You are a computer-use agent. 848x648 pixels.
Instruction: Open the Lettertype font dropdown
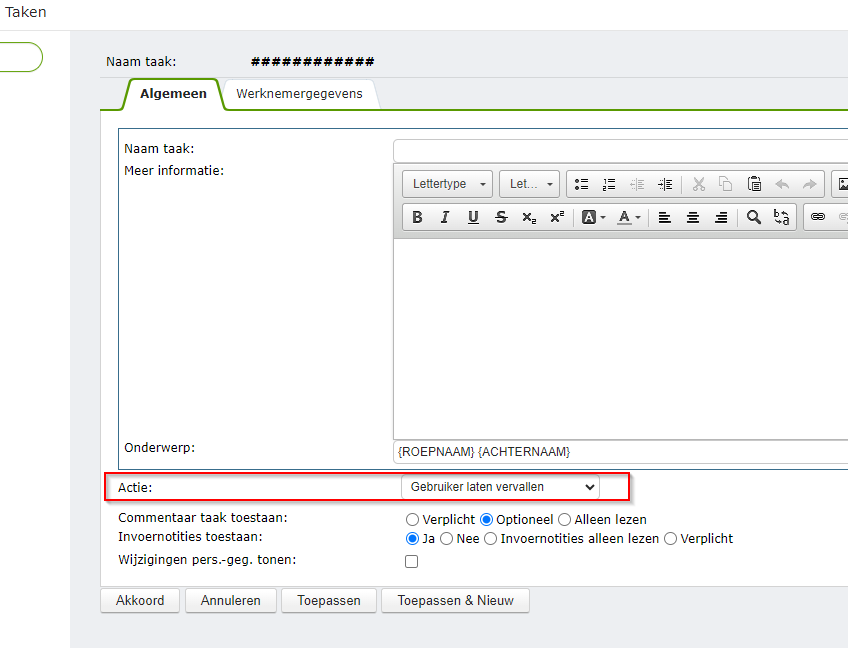point(447,184)
